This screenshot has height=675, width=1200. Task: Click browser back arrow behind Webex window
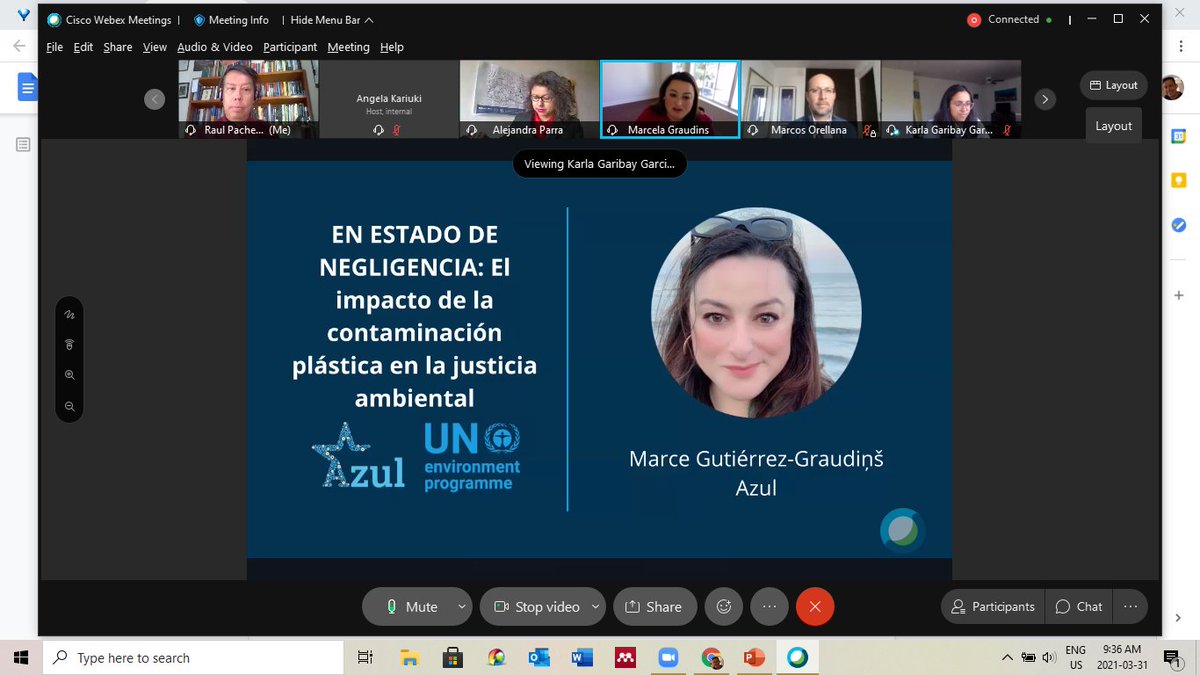click(19, 46)
